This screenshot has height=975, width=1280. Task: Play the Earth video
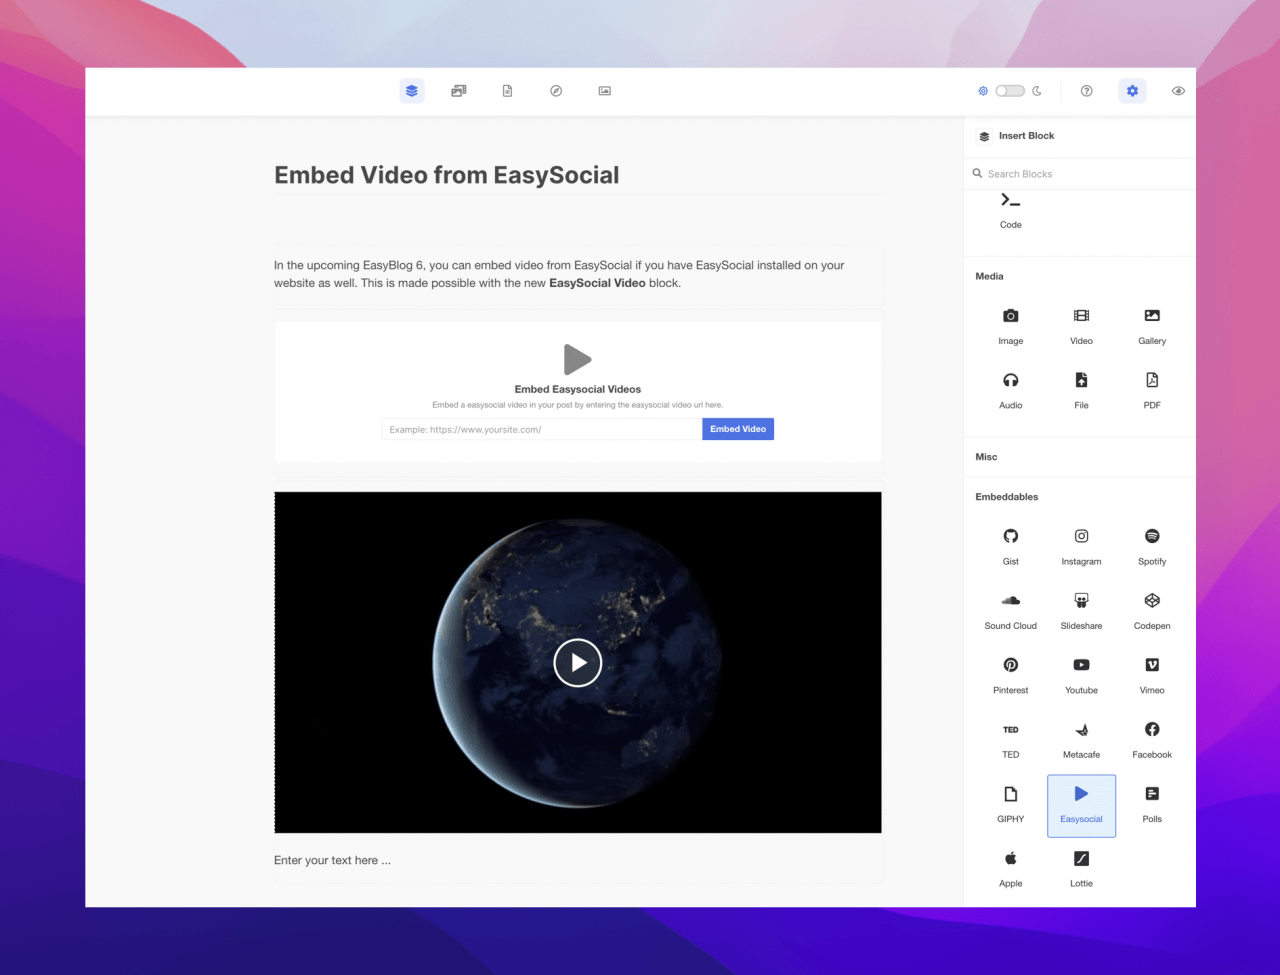click(578, 662)
